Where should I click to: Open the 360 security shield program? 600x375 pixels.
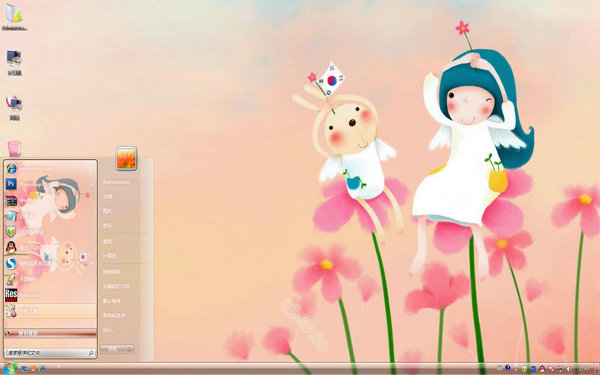(50, 232)
